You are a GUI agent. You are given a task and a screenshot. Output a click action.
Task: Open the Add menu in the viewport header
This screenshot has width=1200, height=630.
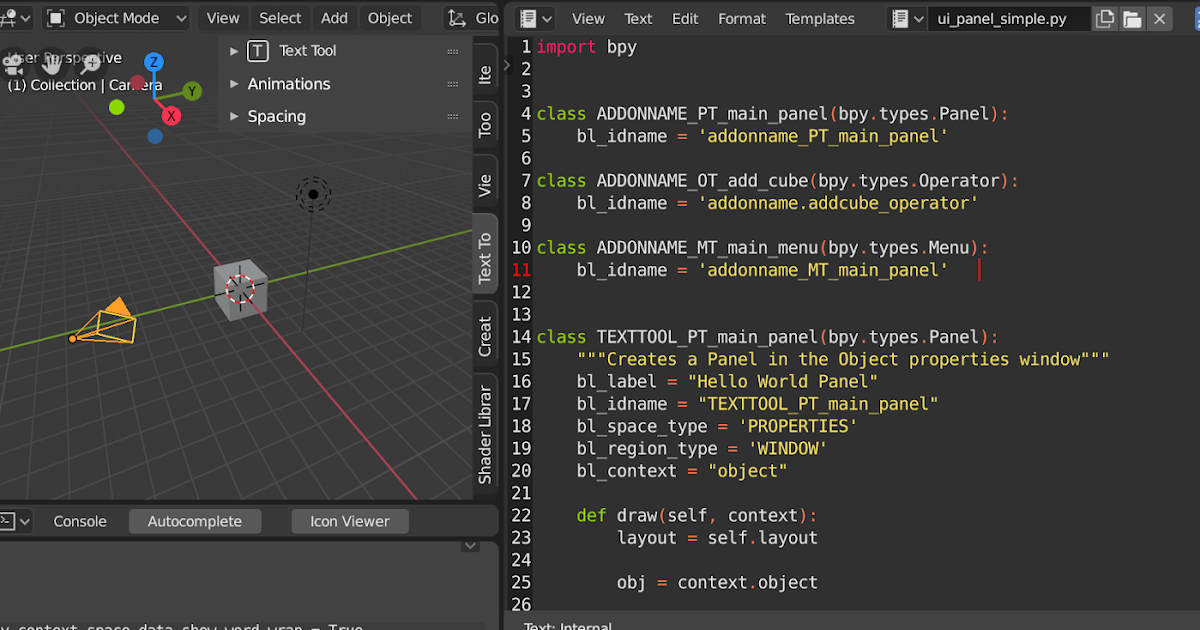point(334,18)
